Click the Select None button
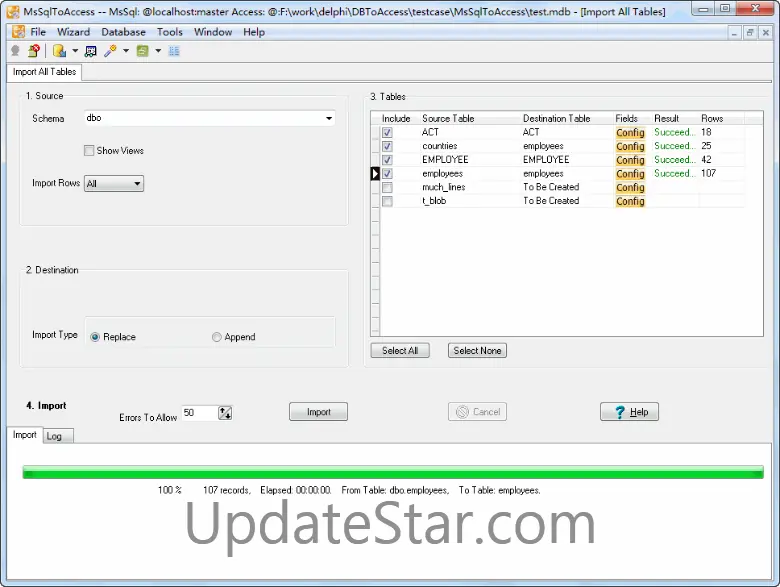 (477, 351)
